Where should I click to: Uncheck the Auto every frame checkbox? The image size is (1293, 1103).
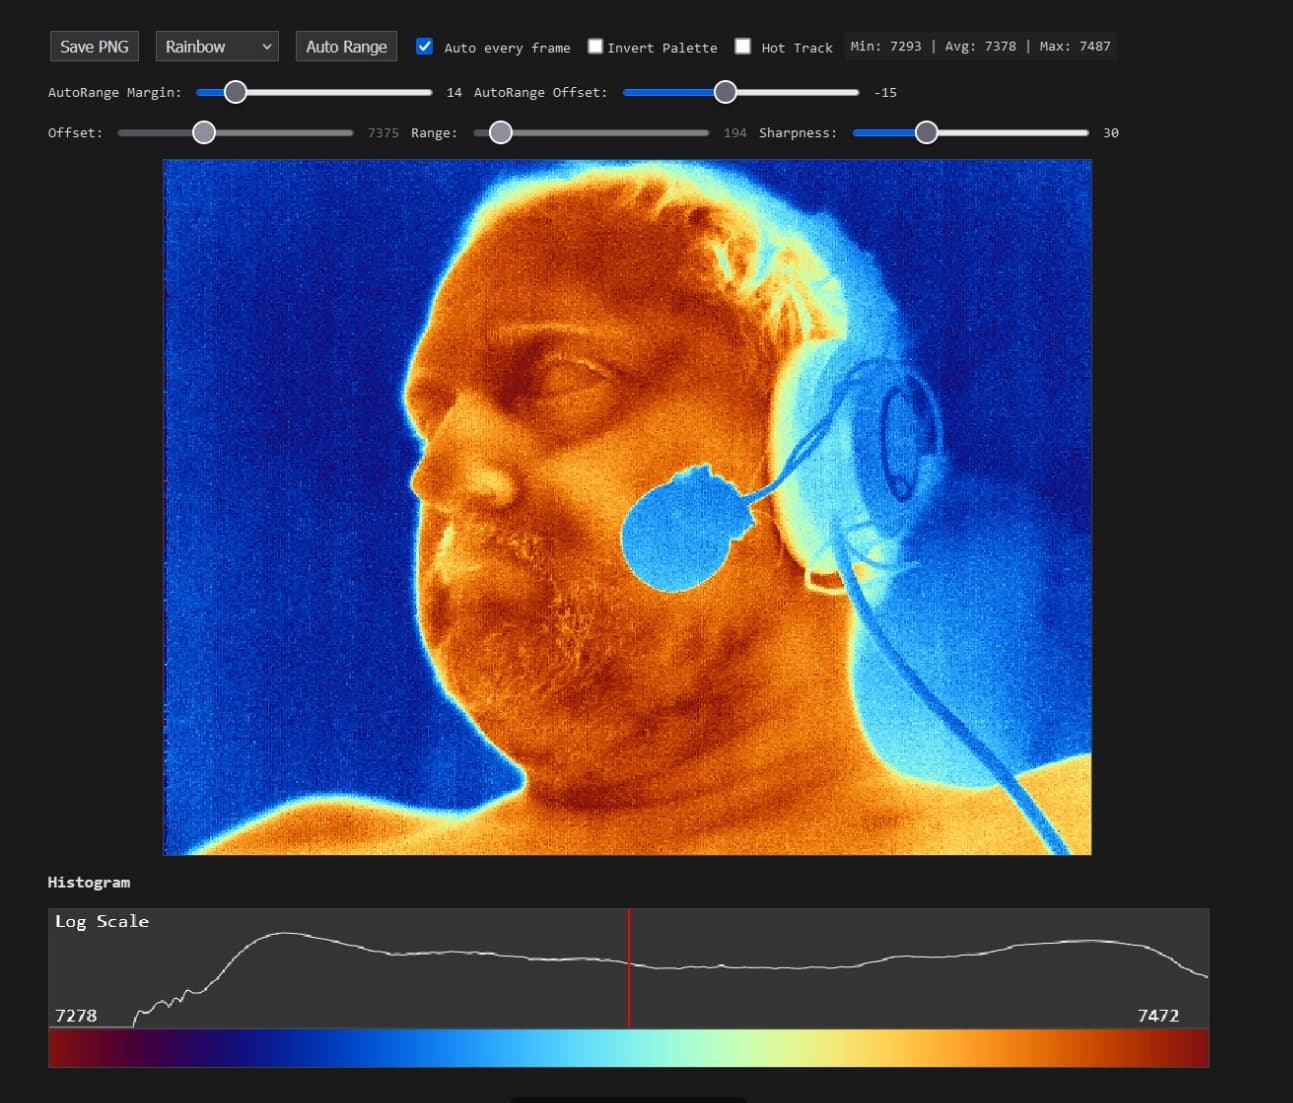tap(425, 47)
